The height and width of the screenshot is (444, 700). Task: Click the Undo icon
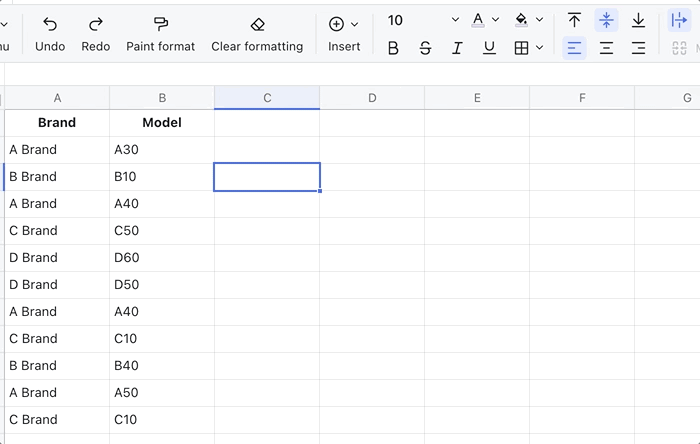pos(50,24)
